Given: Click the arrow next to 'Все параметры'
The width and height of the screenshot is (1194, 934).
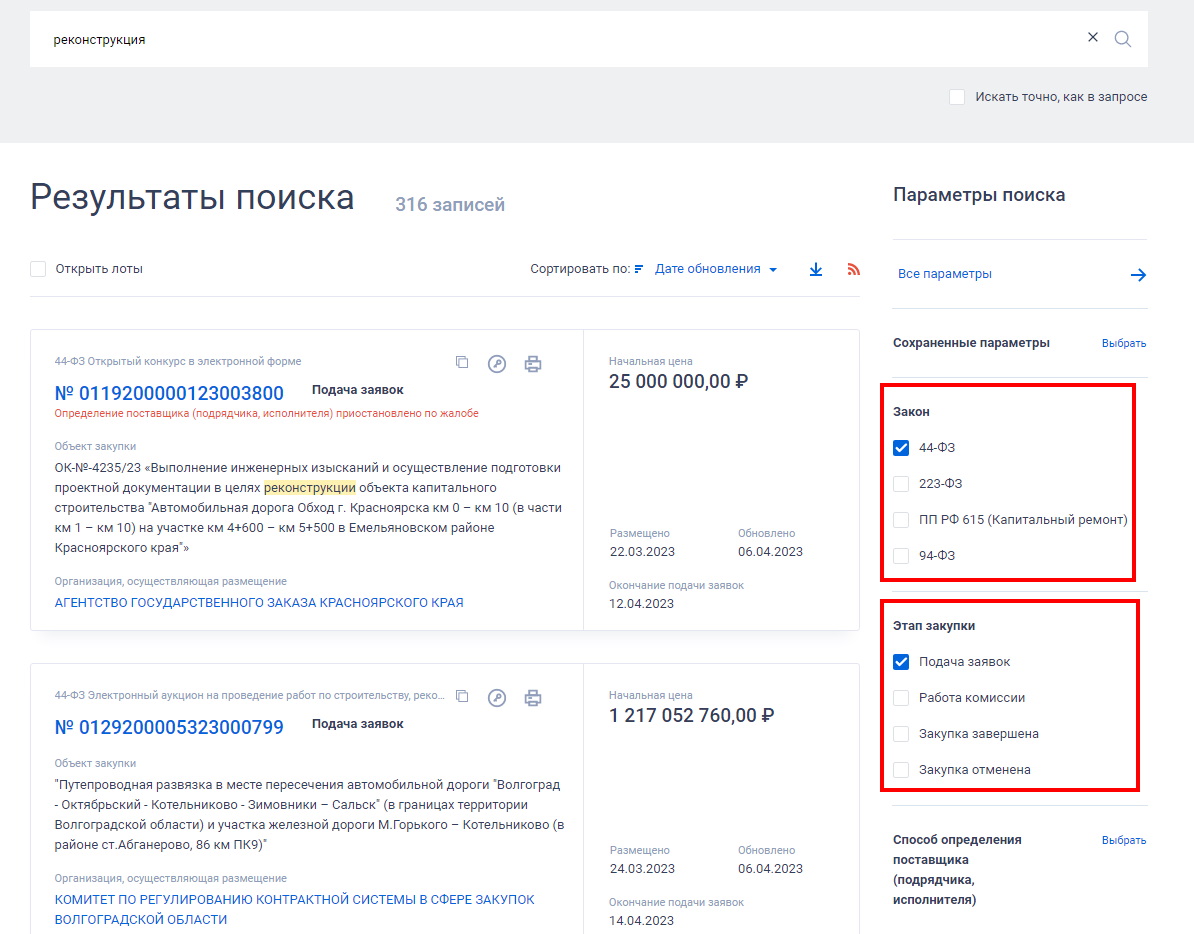Looking at the screenshot, I should pos(1138,275).
